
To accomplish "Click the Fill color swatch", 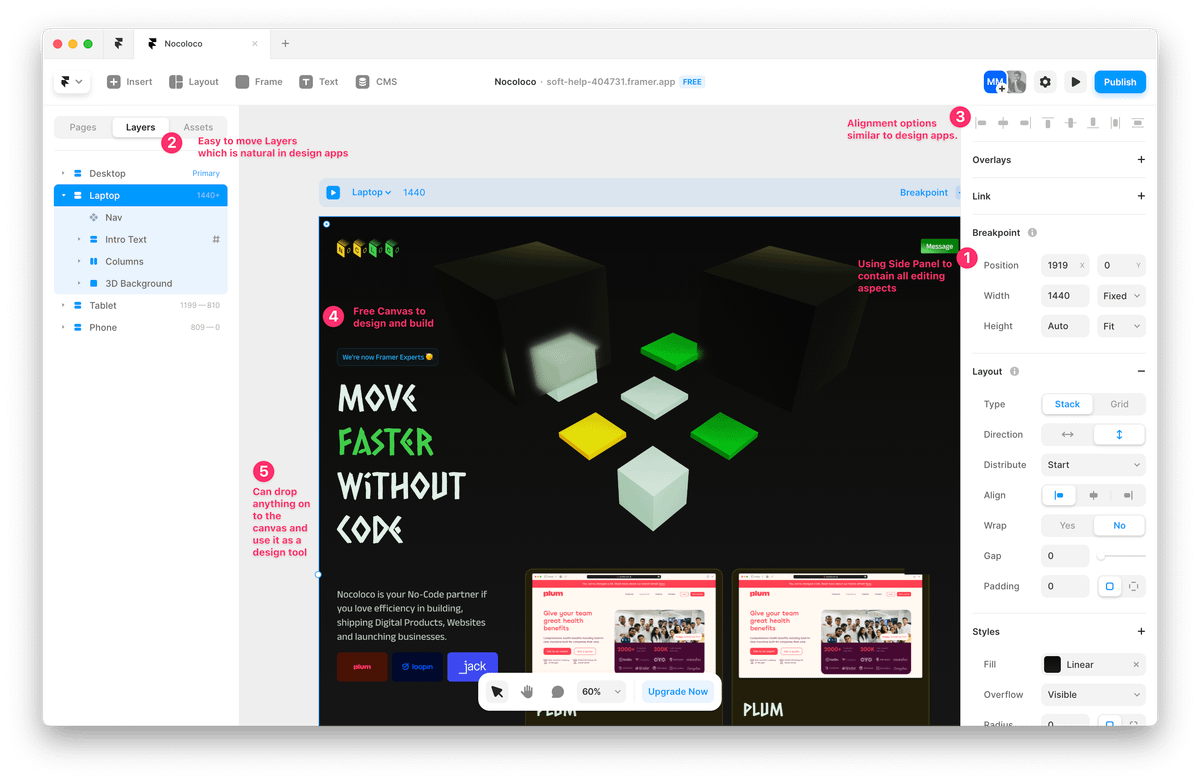I will (1053, 665).
